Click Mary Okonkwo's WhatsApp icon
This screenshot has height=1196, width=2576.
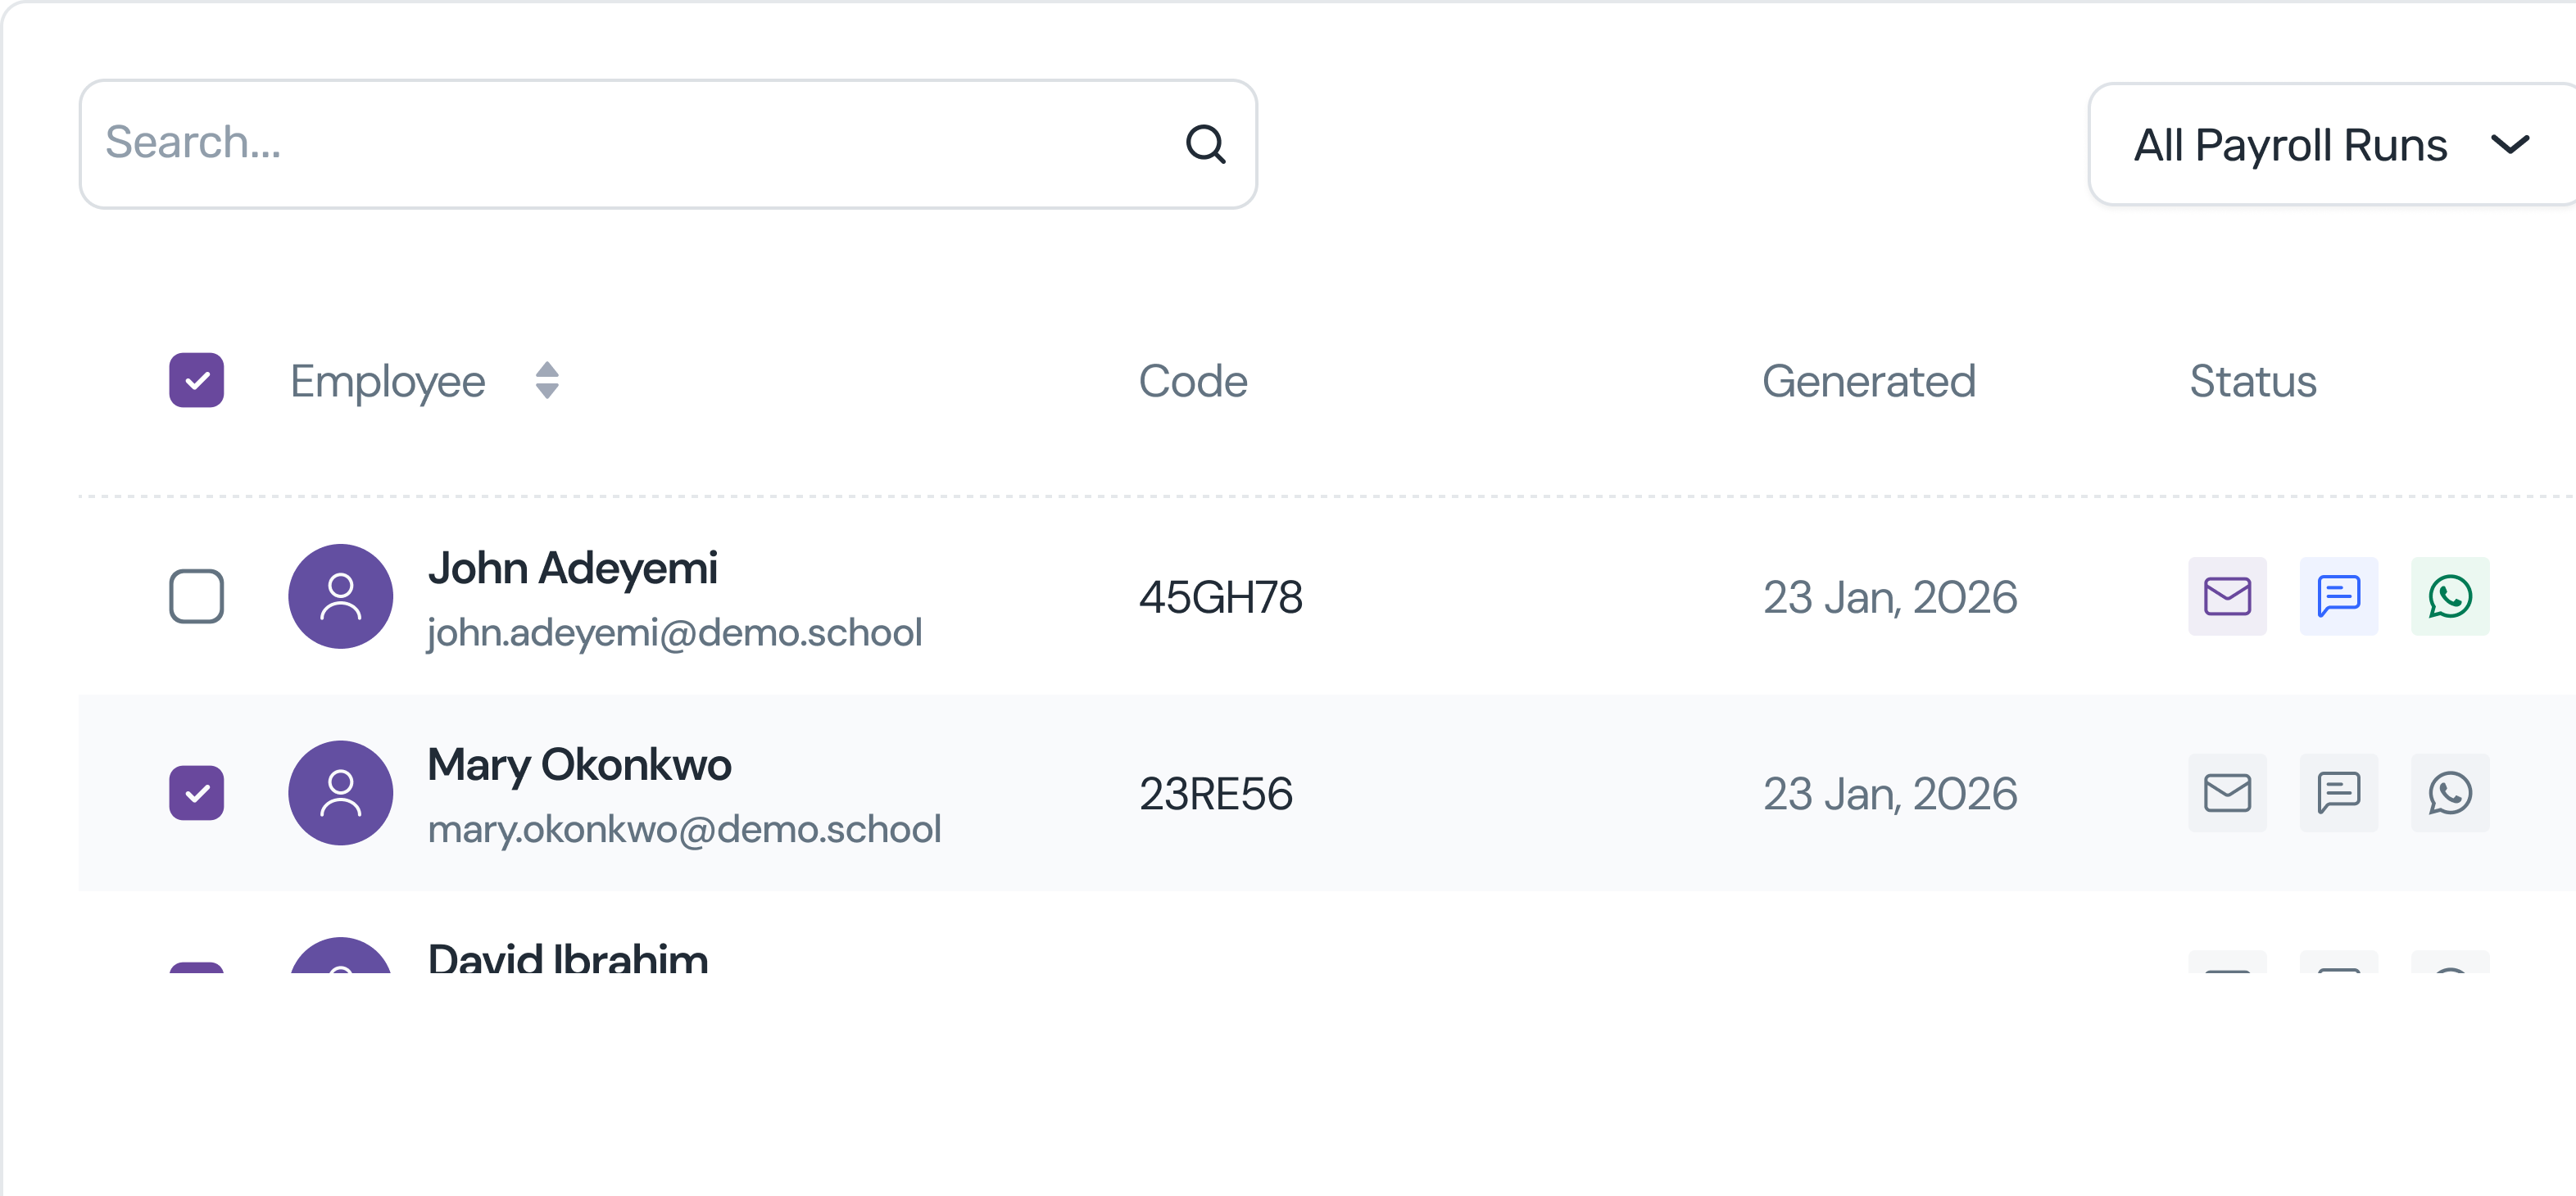point(2449,793)
